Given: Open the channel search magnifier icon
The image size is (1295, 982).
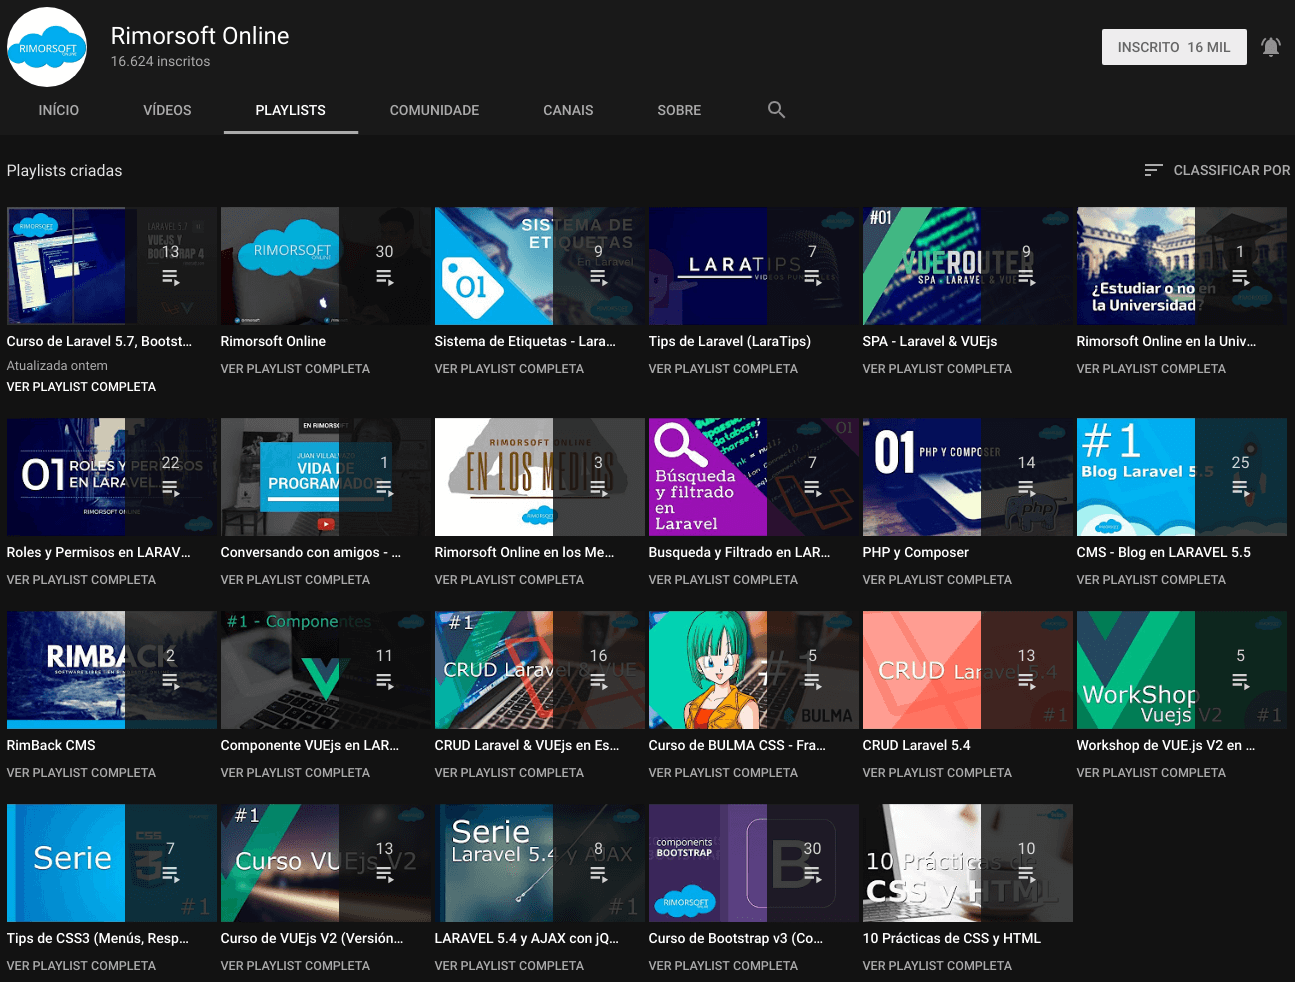Looking at the screenshot, I should click(x=776, y=110).
